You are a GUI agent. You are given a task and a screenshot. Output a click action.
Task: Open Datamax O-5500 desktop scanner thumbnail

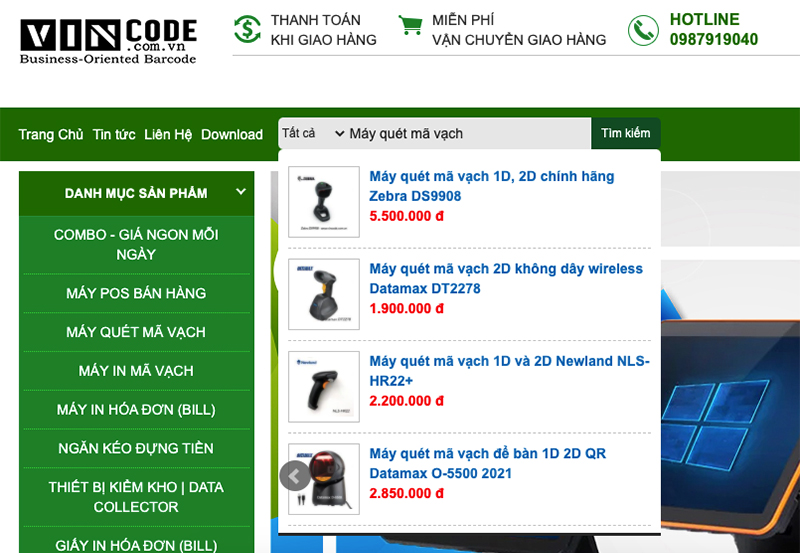[x=323, y=478]
